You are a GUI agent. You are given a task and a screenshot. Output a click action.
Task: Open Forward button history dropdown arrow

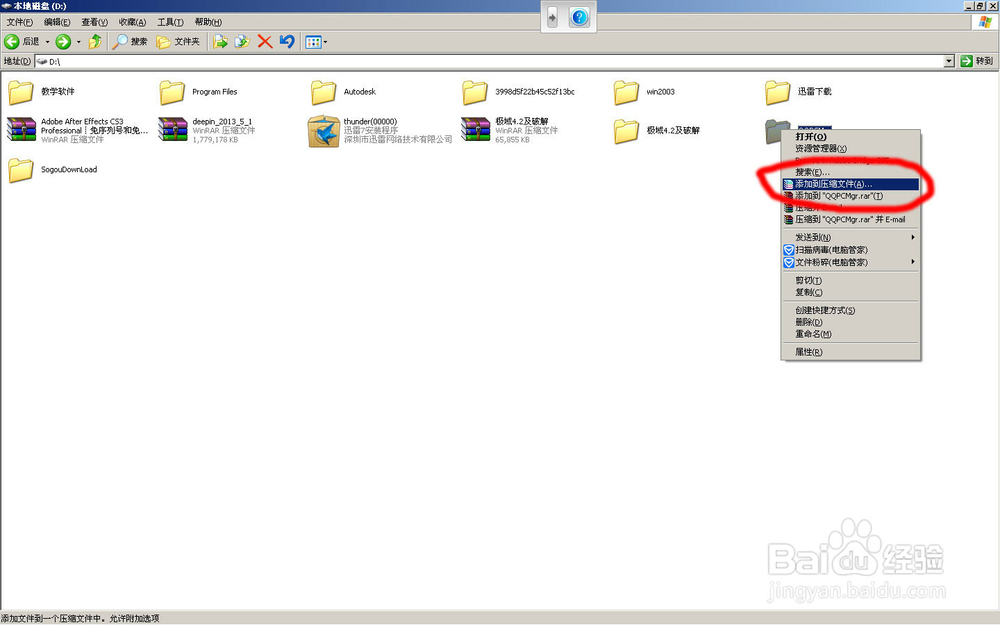point(78,42)
